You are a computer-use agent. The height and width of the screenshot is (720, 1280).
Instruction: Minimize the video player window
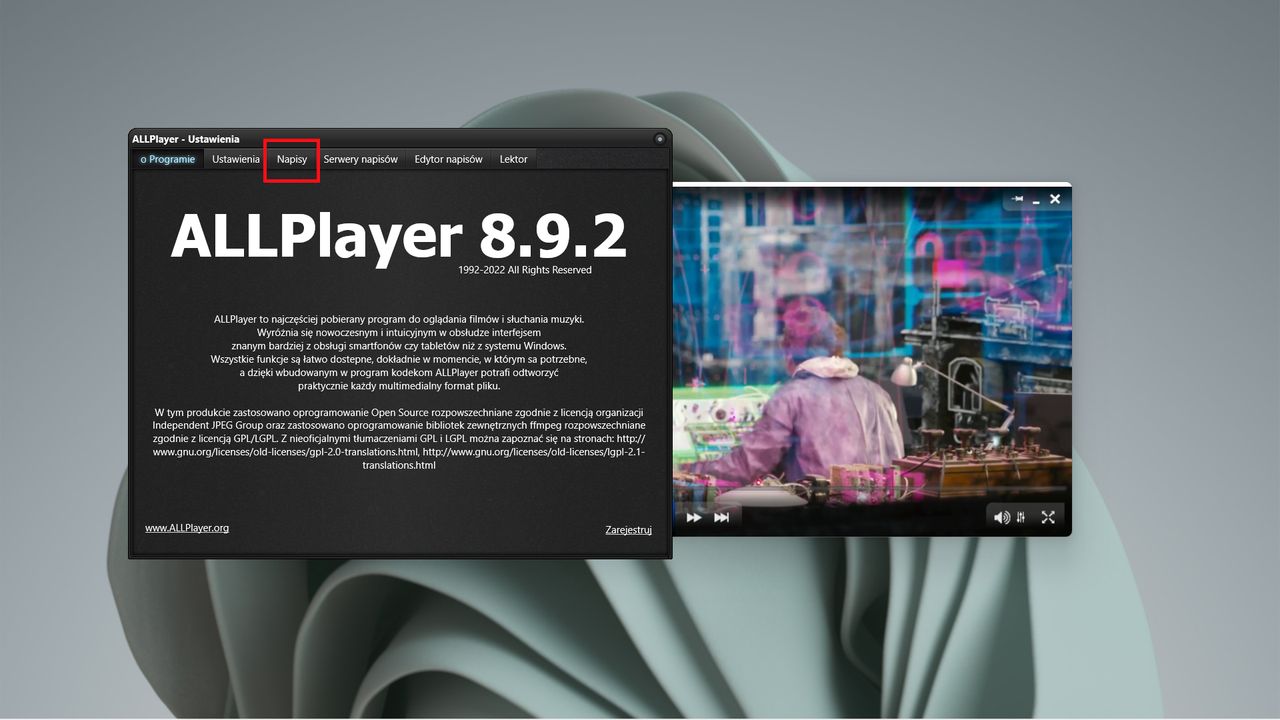pyautogui.click(x=1036, y=201)
